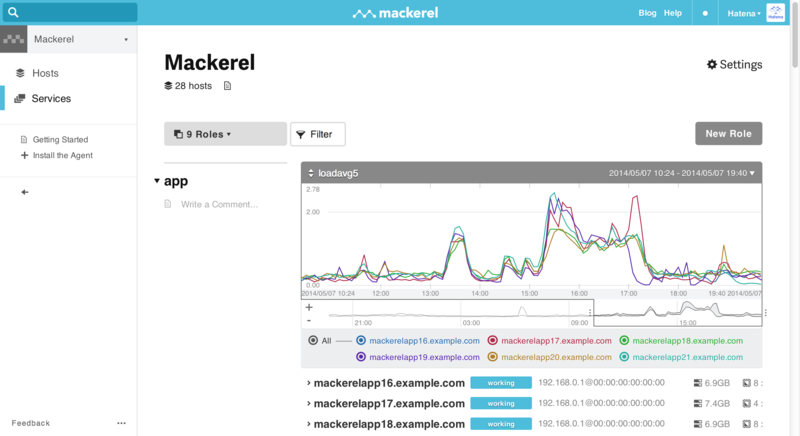Click CPU icon in mackerelapp16 row
This screenshot has height=436, width=800.
(746, 382)
